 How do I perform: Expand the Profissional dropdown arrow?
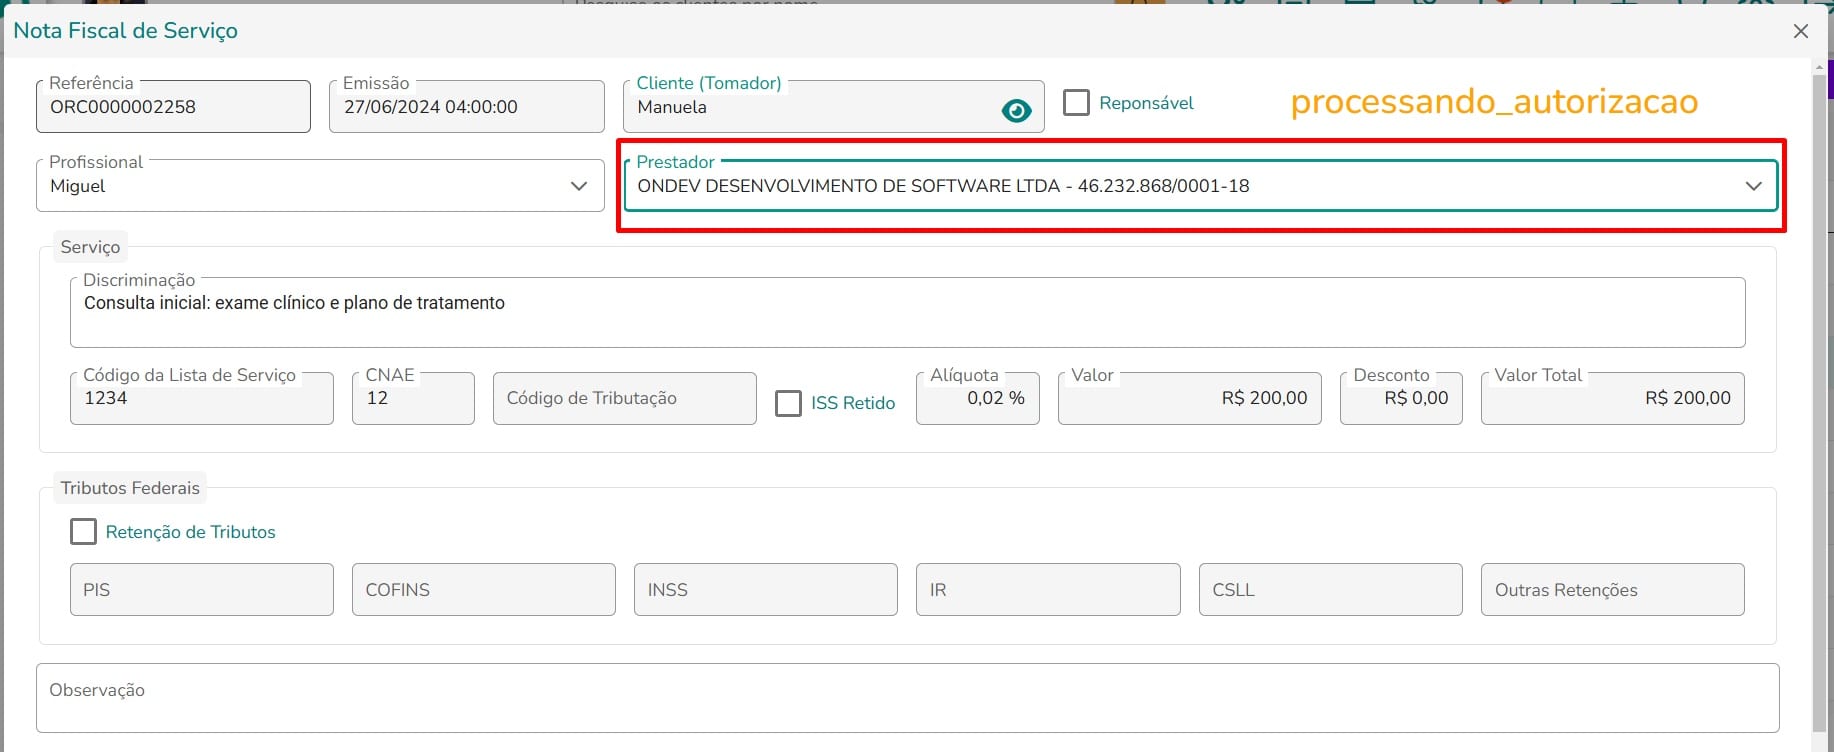click(x=579, y=186)
